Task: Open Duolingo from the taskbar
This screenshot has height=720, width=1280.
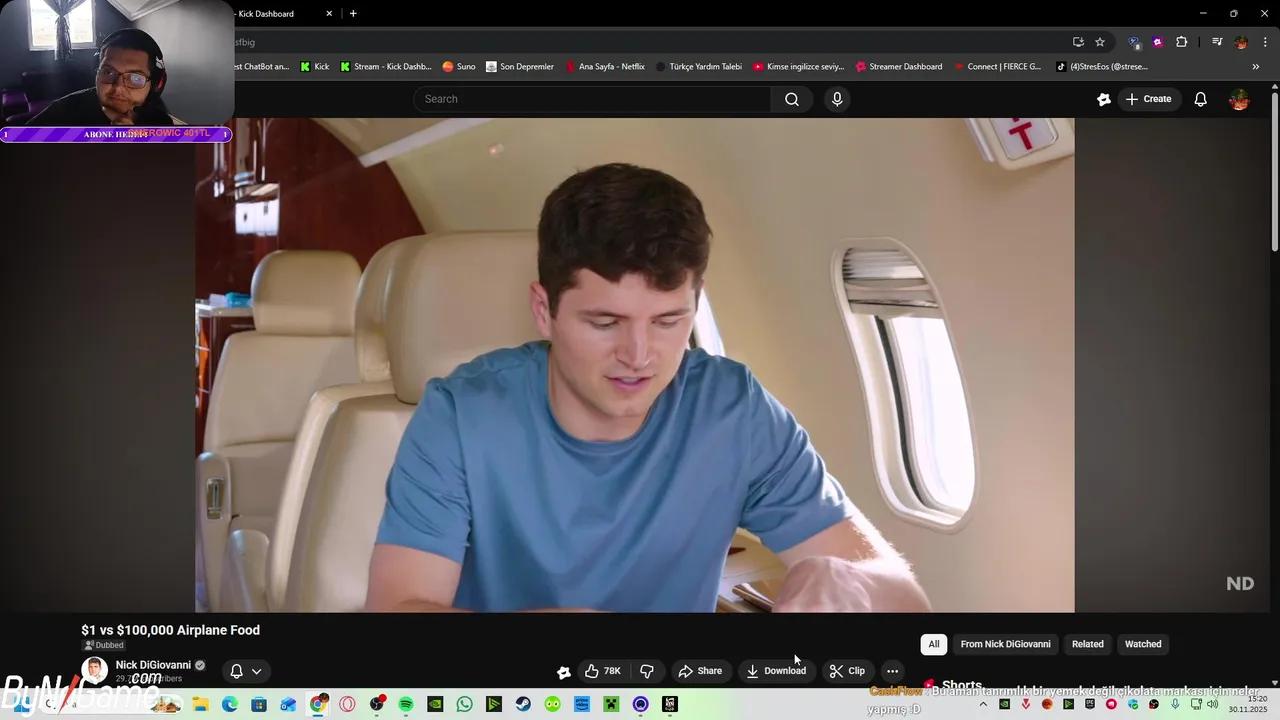Action: pos(553,704)
